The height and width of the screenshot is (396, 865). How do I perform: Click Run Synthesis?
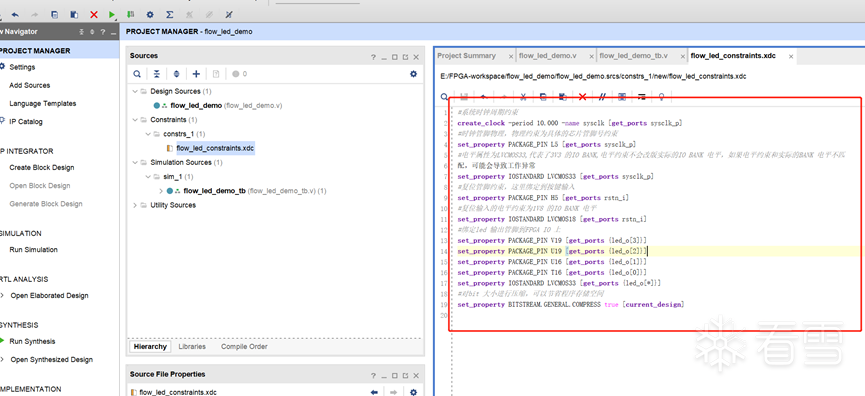coord(32,341)
